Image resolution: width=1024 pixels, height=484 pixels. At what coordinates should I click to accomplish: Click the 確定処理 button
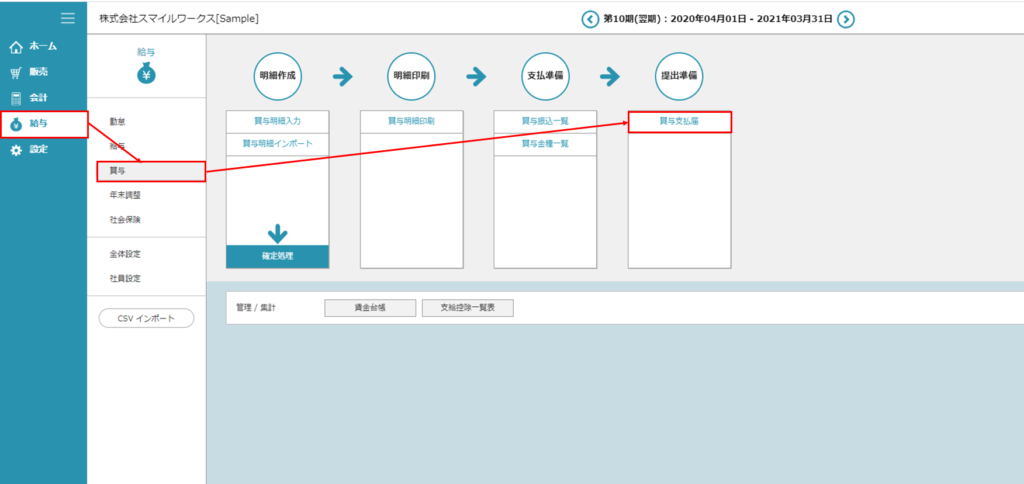coord(278,256)
